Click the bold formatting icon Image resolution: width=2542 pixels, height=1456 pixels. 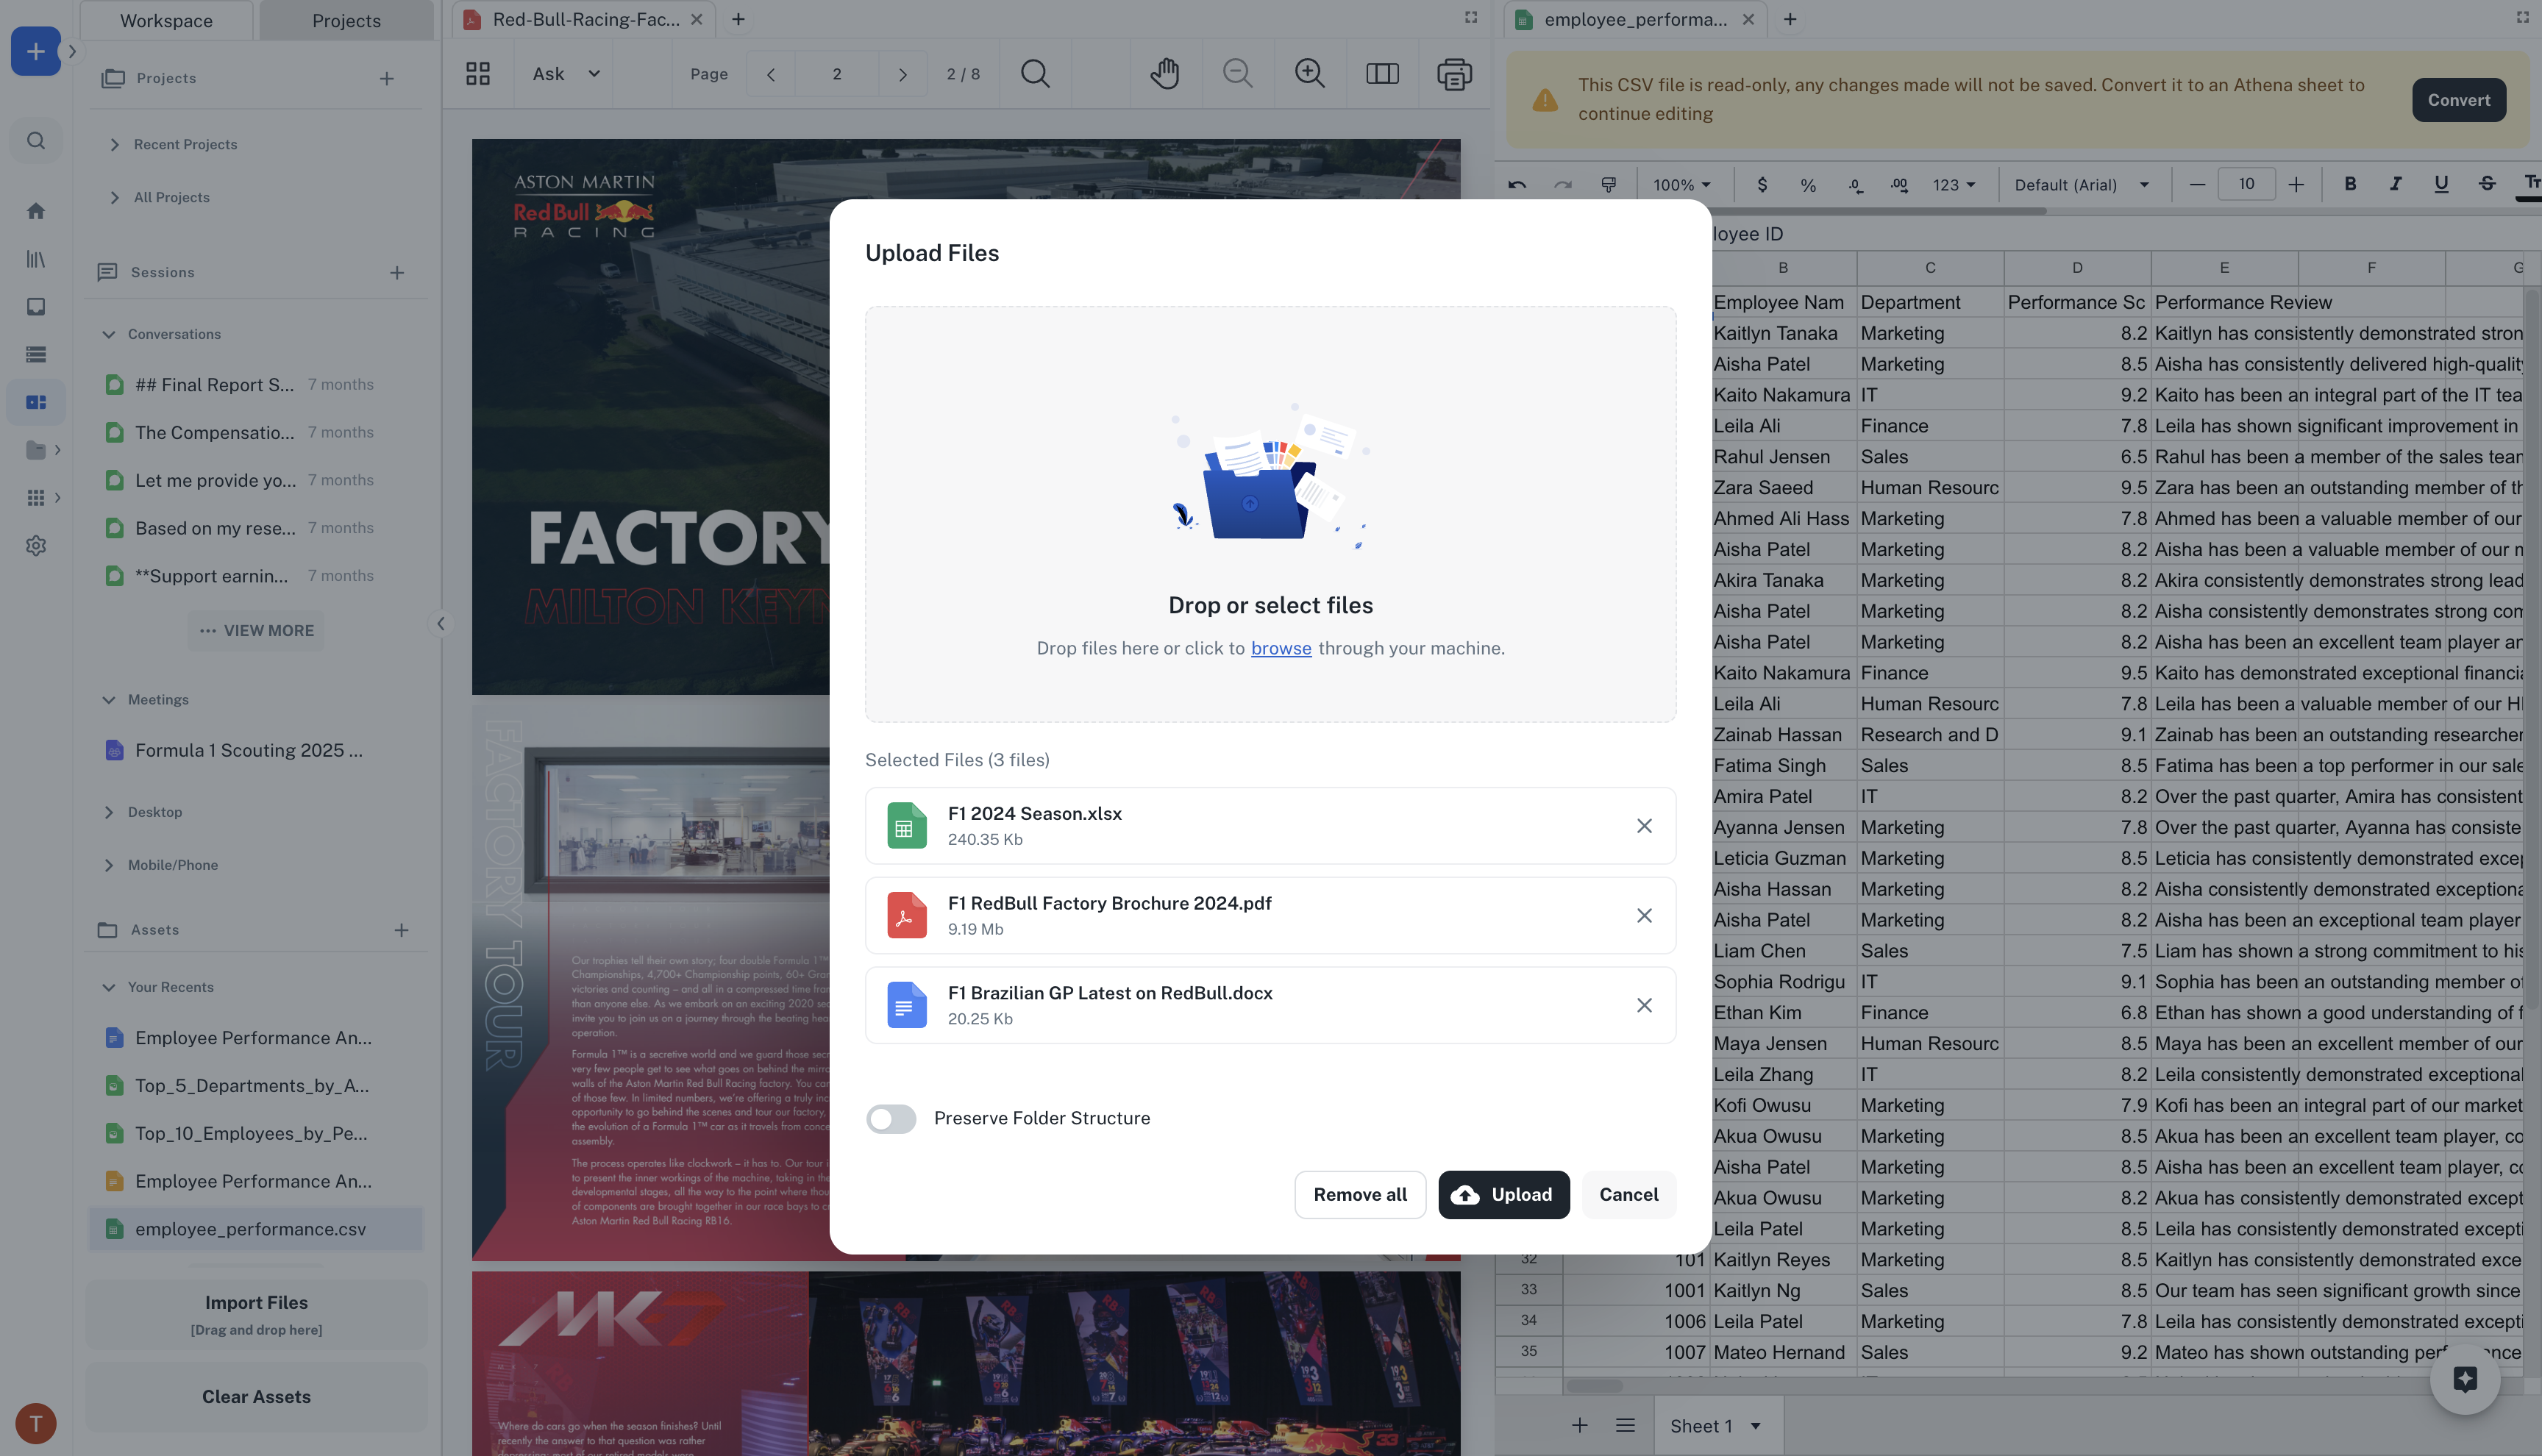point(2350,184)
